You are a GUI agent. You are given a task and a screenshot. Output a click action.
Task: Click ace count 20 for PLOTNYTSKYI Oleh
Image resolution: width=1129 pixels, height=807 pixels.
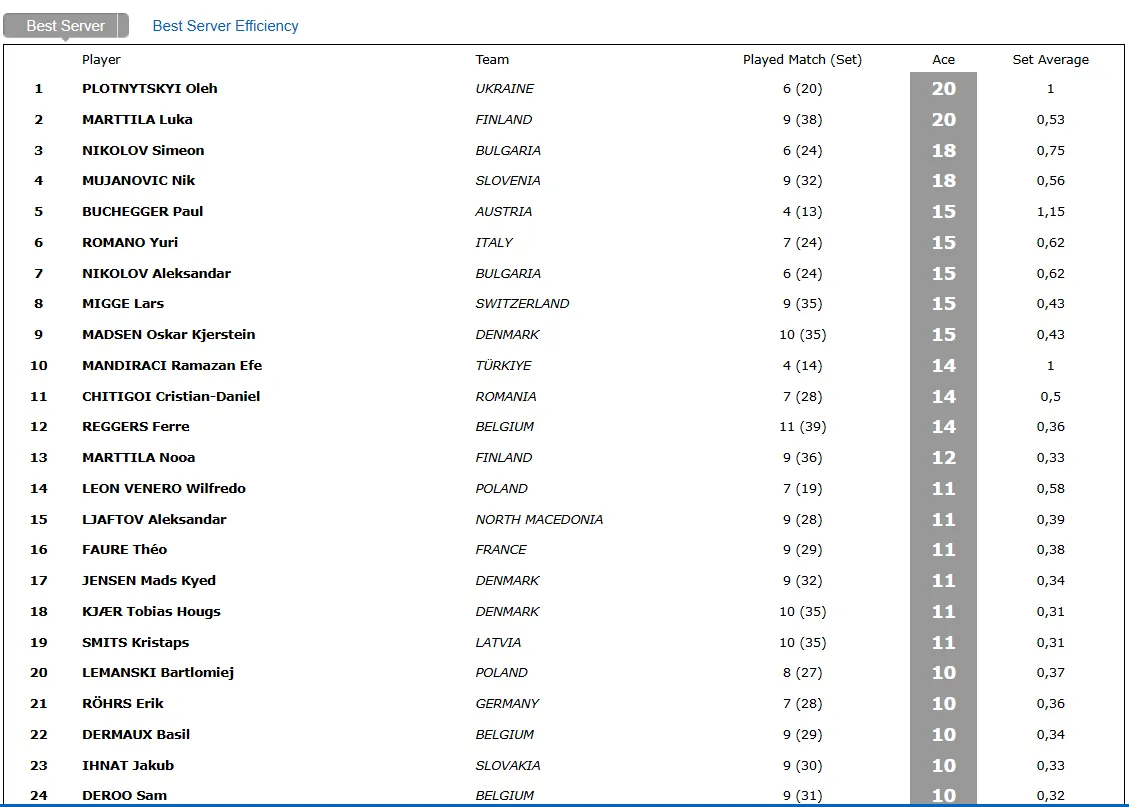(943, 89)
